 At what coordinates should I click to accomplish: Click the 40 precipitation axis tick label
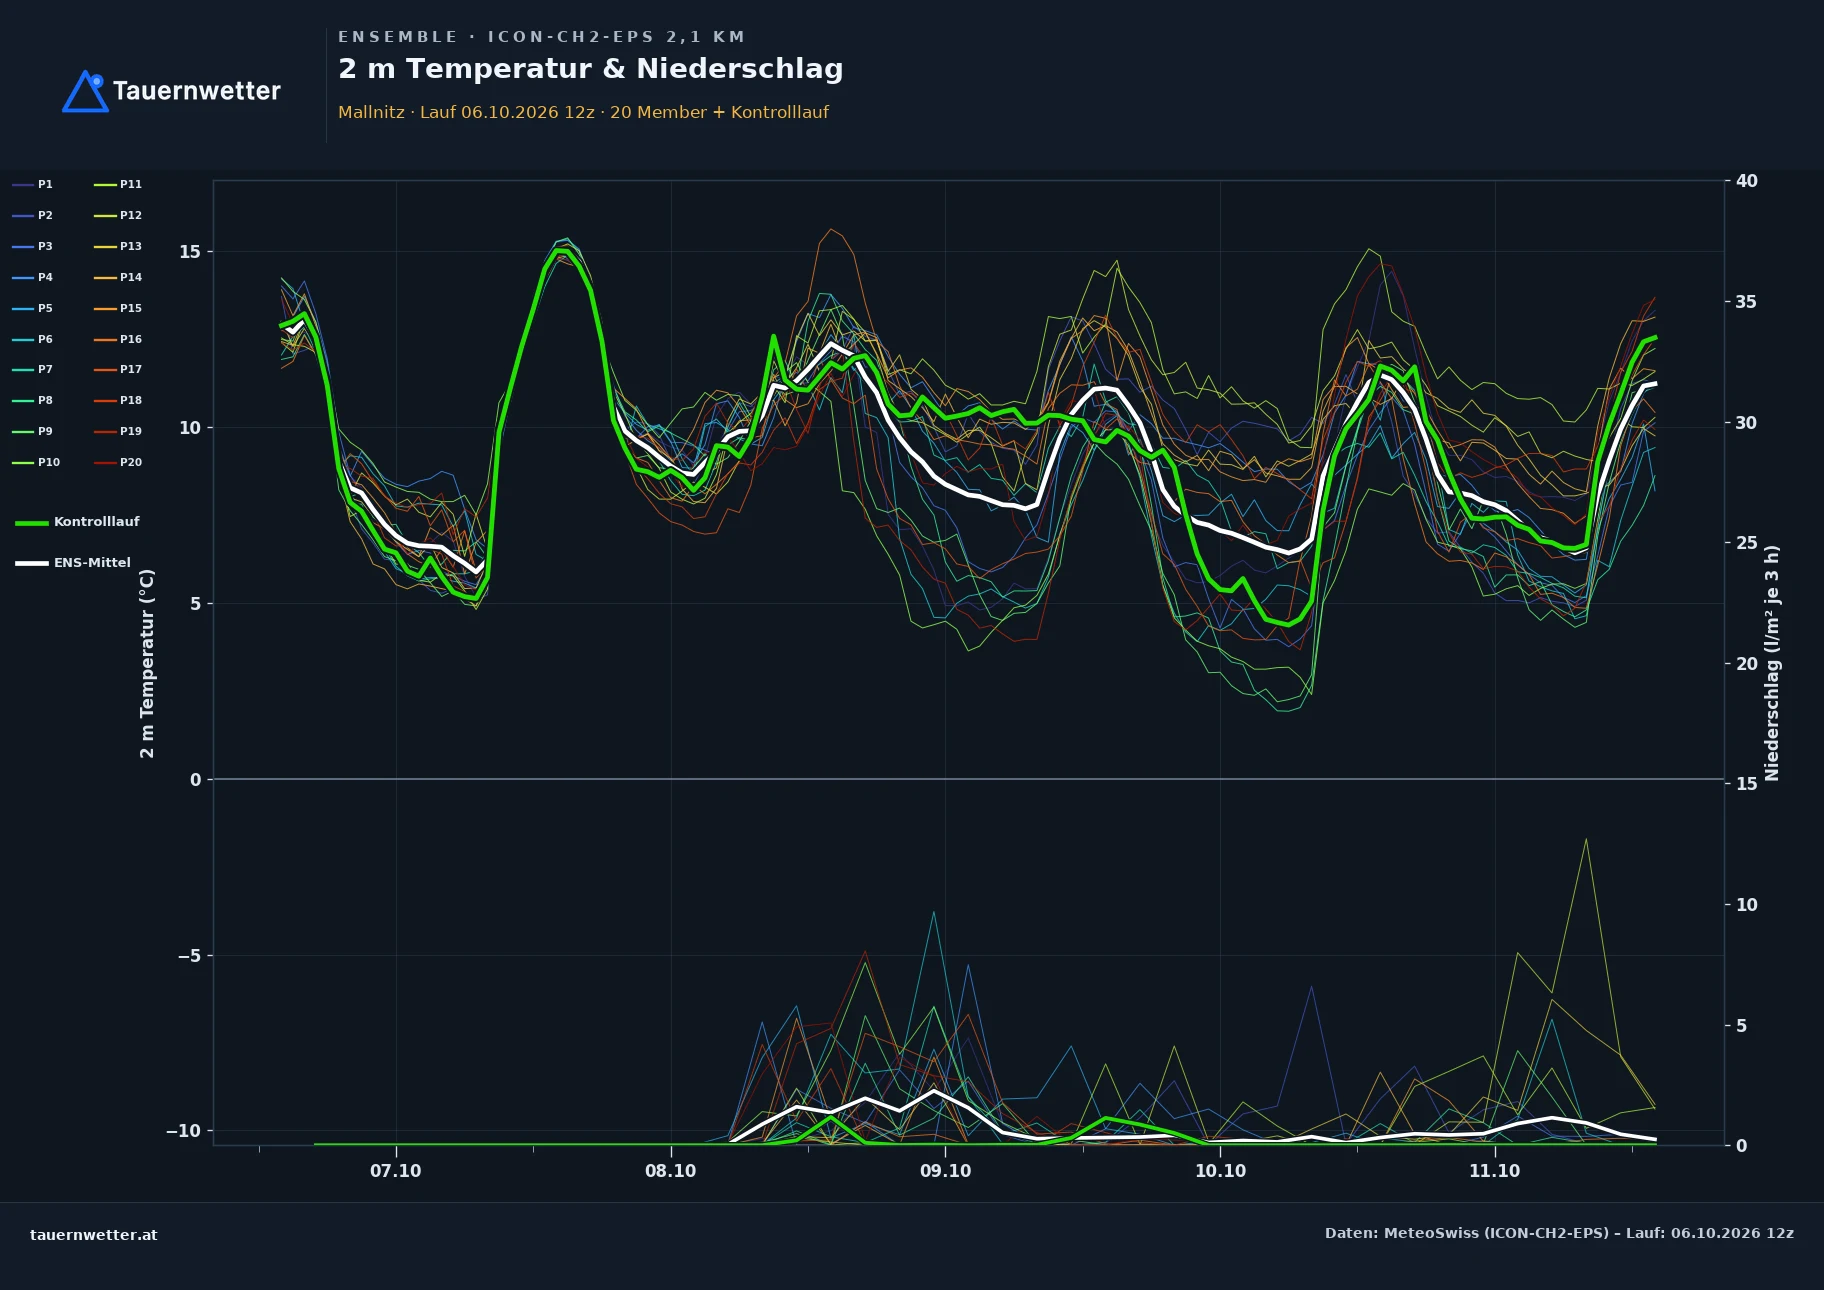tap(1746, 181)
